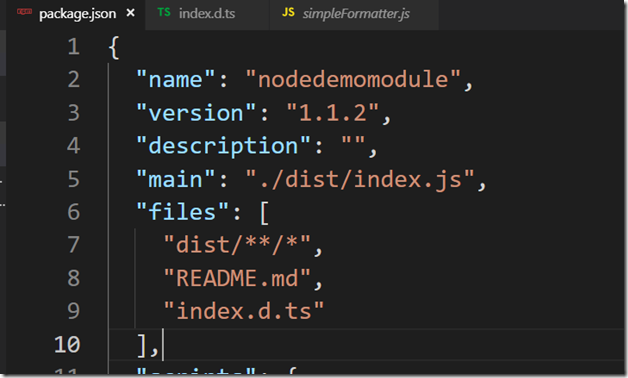The width and height of the screenshot is (628, 378).
Task: Click the "./dist/index.js" value
Action: coord(360,179)
